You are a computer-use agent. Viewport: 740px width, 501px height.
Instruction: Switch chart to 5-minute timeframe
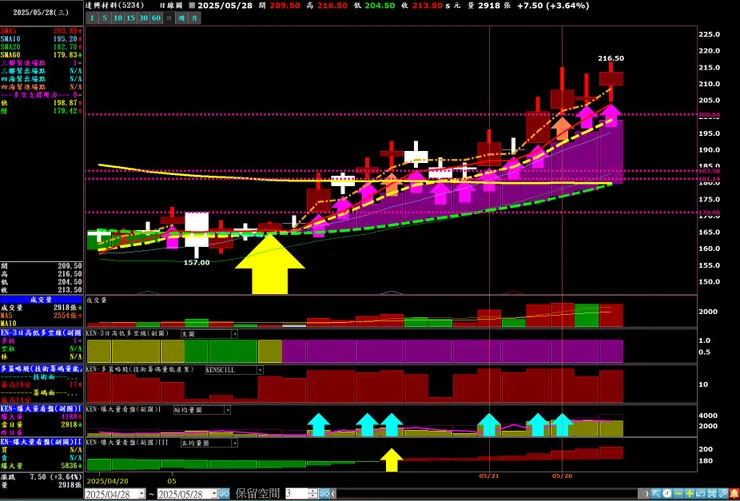(105, 18)
